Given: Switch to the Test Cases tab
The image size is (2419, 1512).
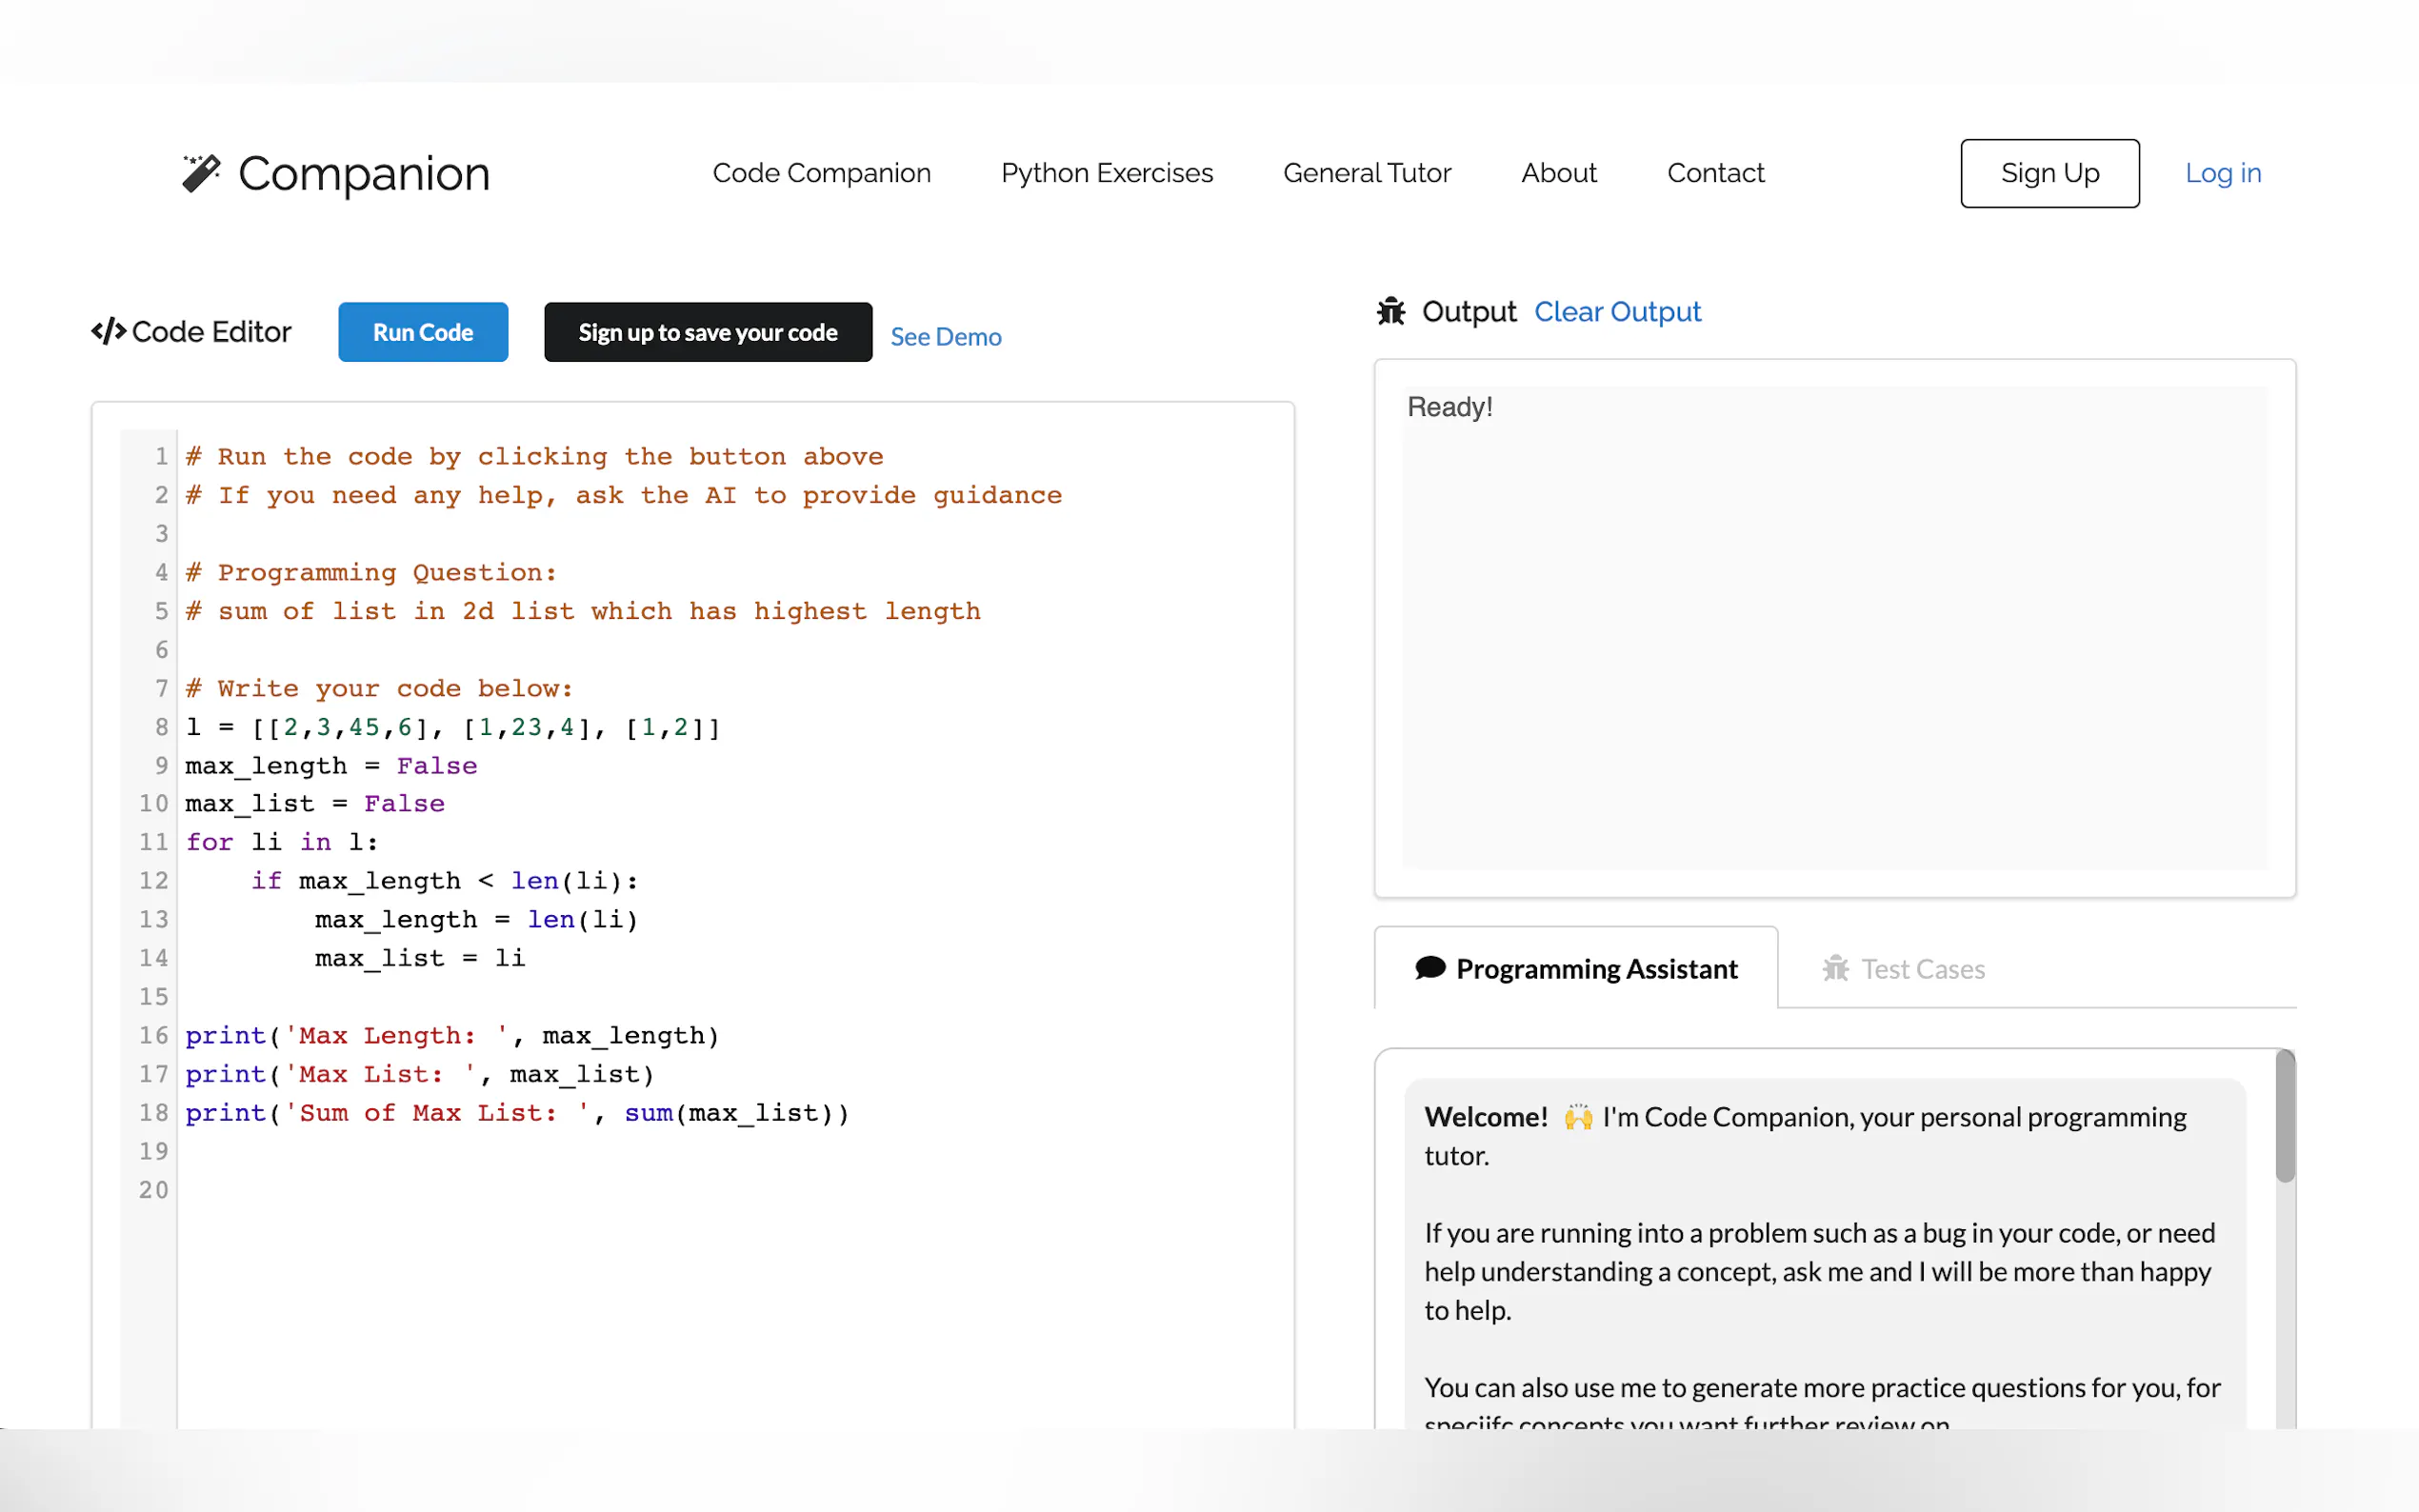Looking at the screenshot, I should pos(1921,968).
